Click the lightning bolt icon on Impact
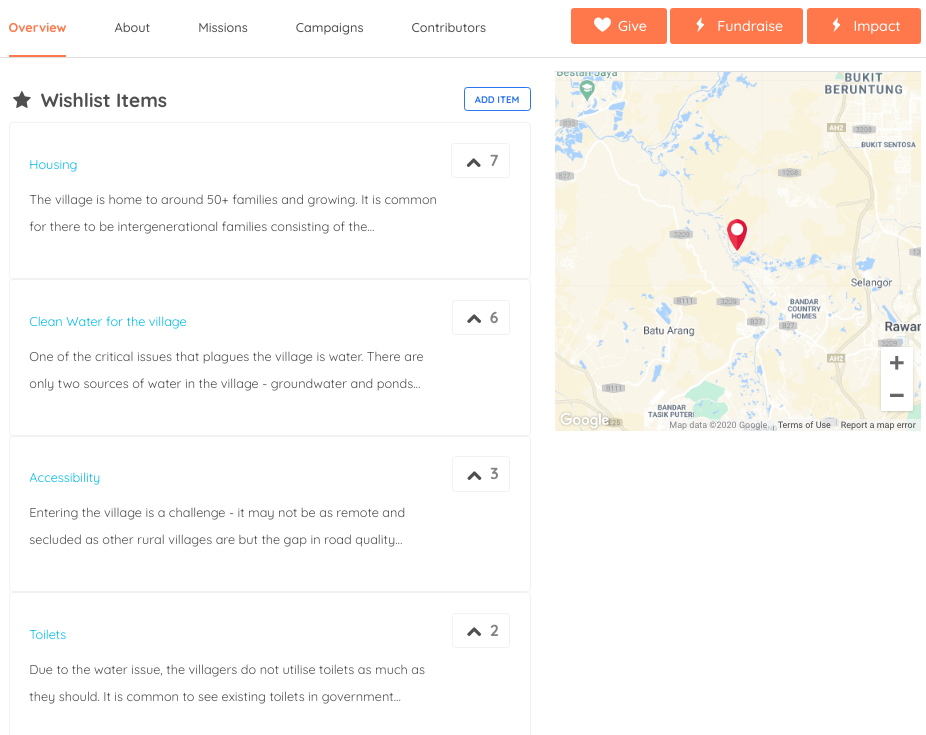 [836, 25]
